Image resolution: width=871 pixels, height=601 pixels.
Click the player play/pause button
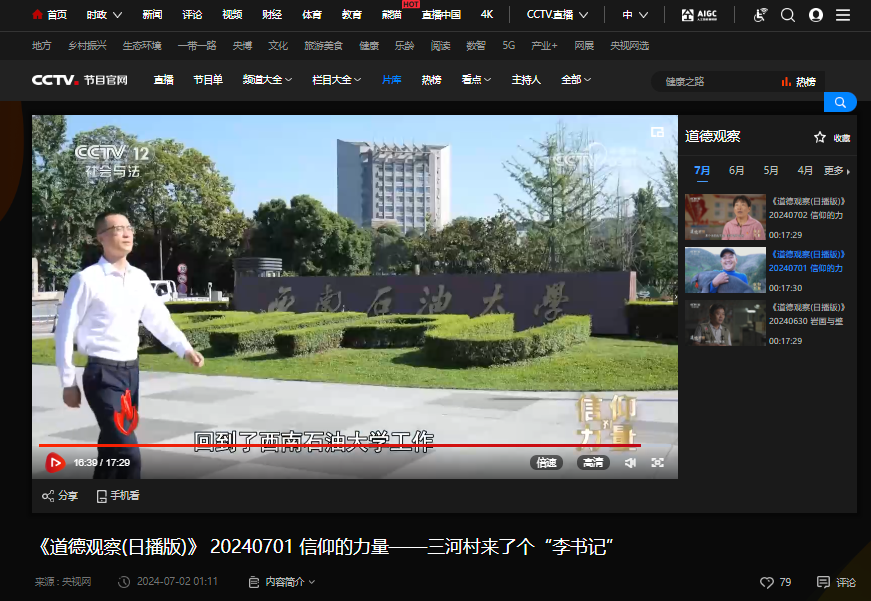[x=54, y=462]
